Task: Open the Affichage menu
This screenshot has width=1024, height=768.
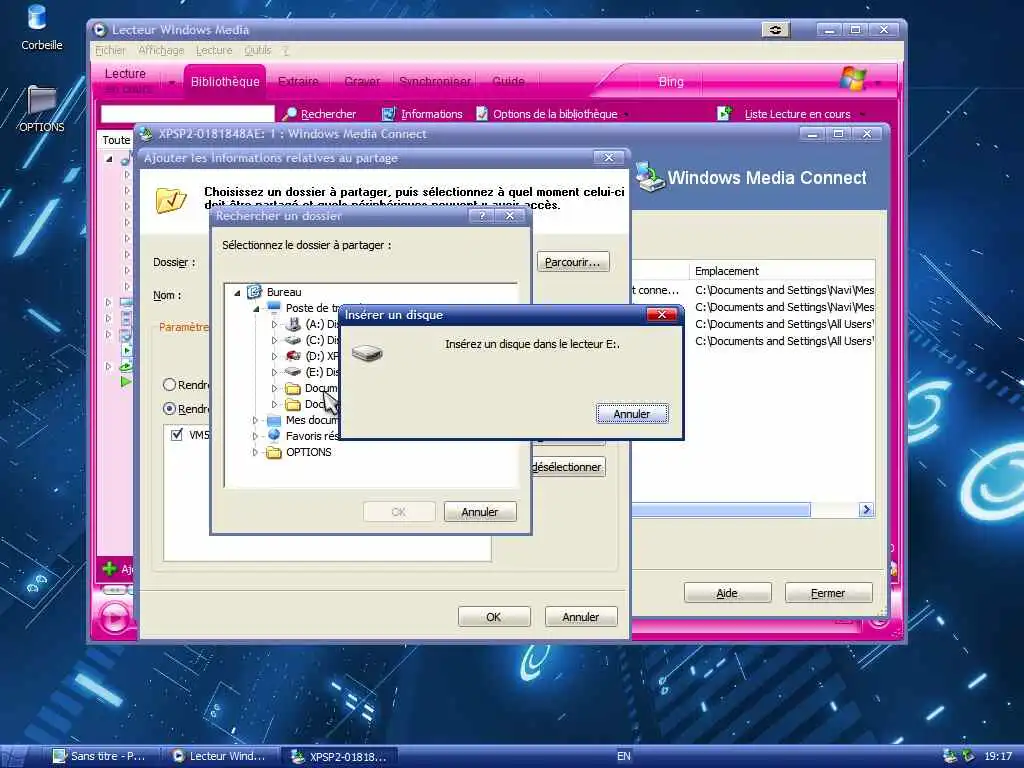Action: (161, 50)
